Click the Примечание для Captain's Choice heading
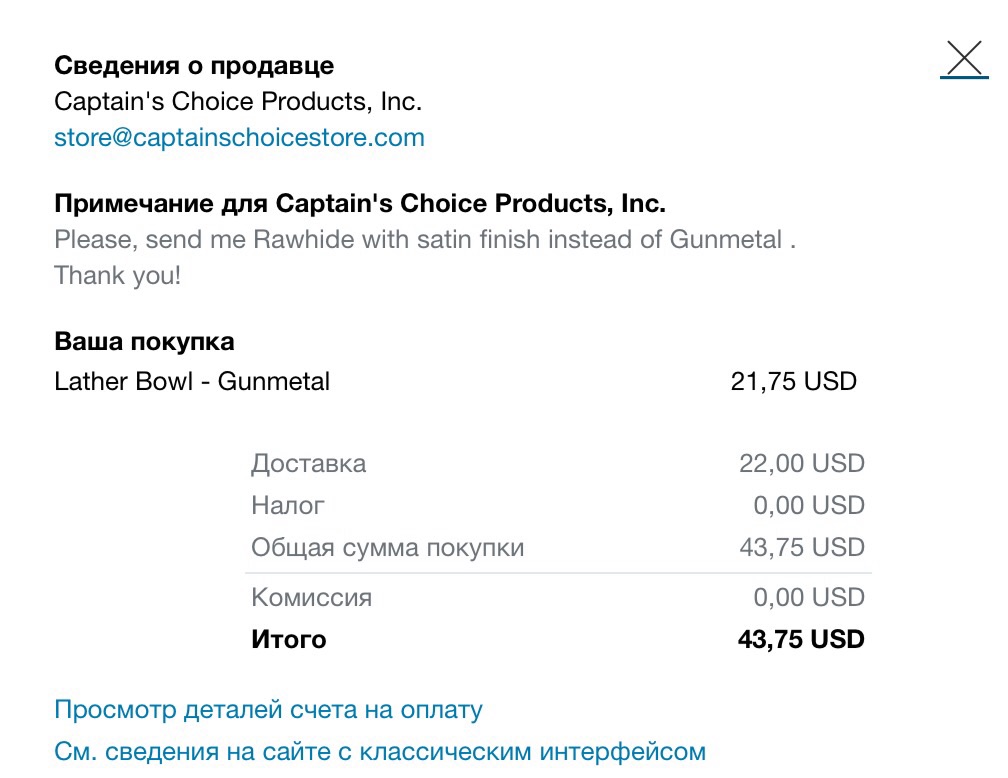The width and height of the screenshot is (1008, 778). coord(360,204)
